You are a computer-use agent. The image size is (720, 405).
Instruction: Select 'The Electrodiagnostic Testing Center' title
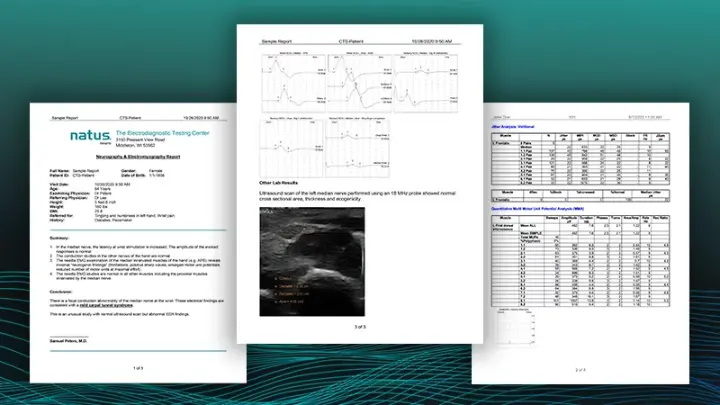tap(162, 133)
